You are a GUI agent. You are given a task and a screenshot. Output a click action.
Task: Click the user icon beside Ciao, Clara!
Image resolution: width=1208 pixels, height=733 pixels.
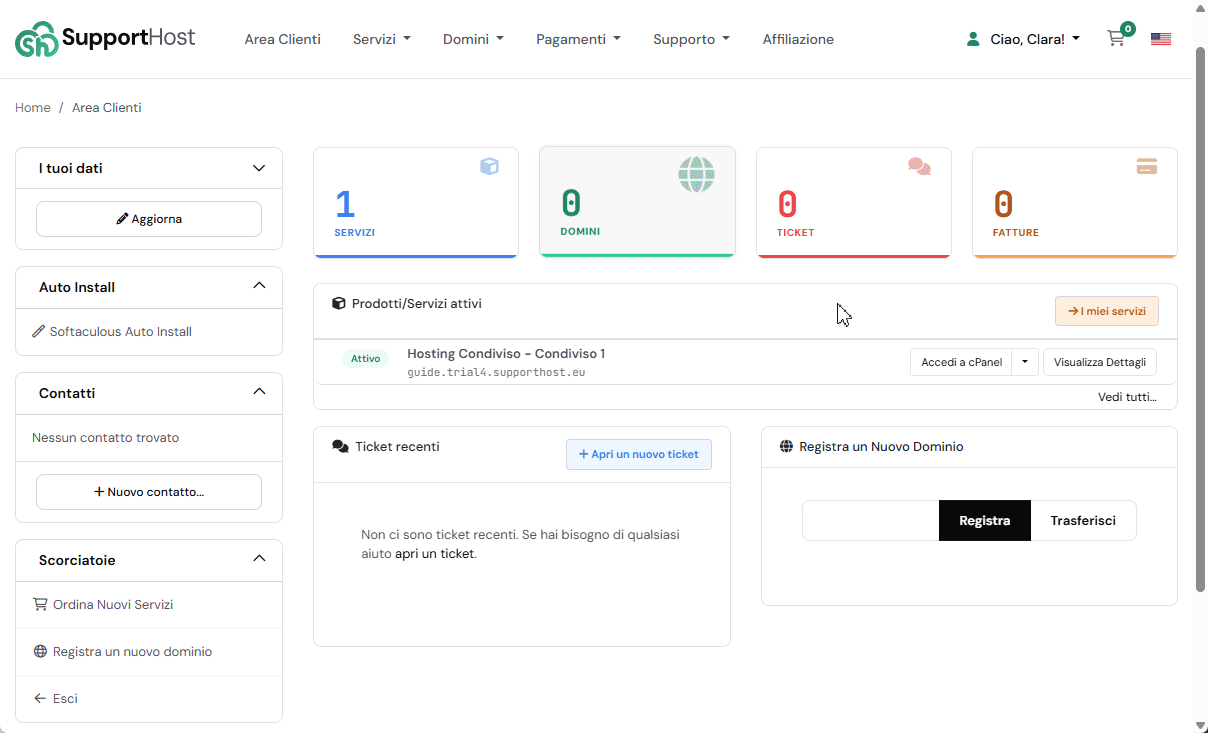[972, 39]
